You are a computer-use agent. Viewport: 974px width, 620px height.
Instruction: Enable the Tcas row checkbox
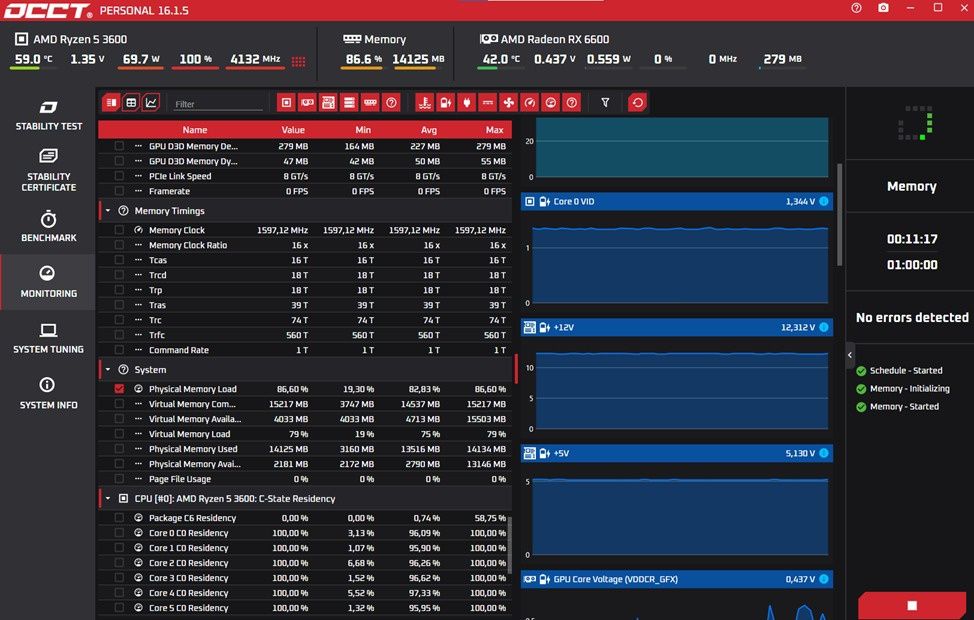click(119, 260)
